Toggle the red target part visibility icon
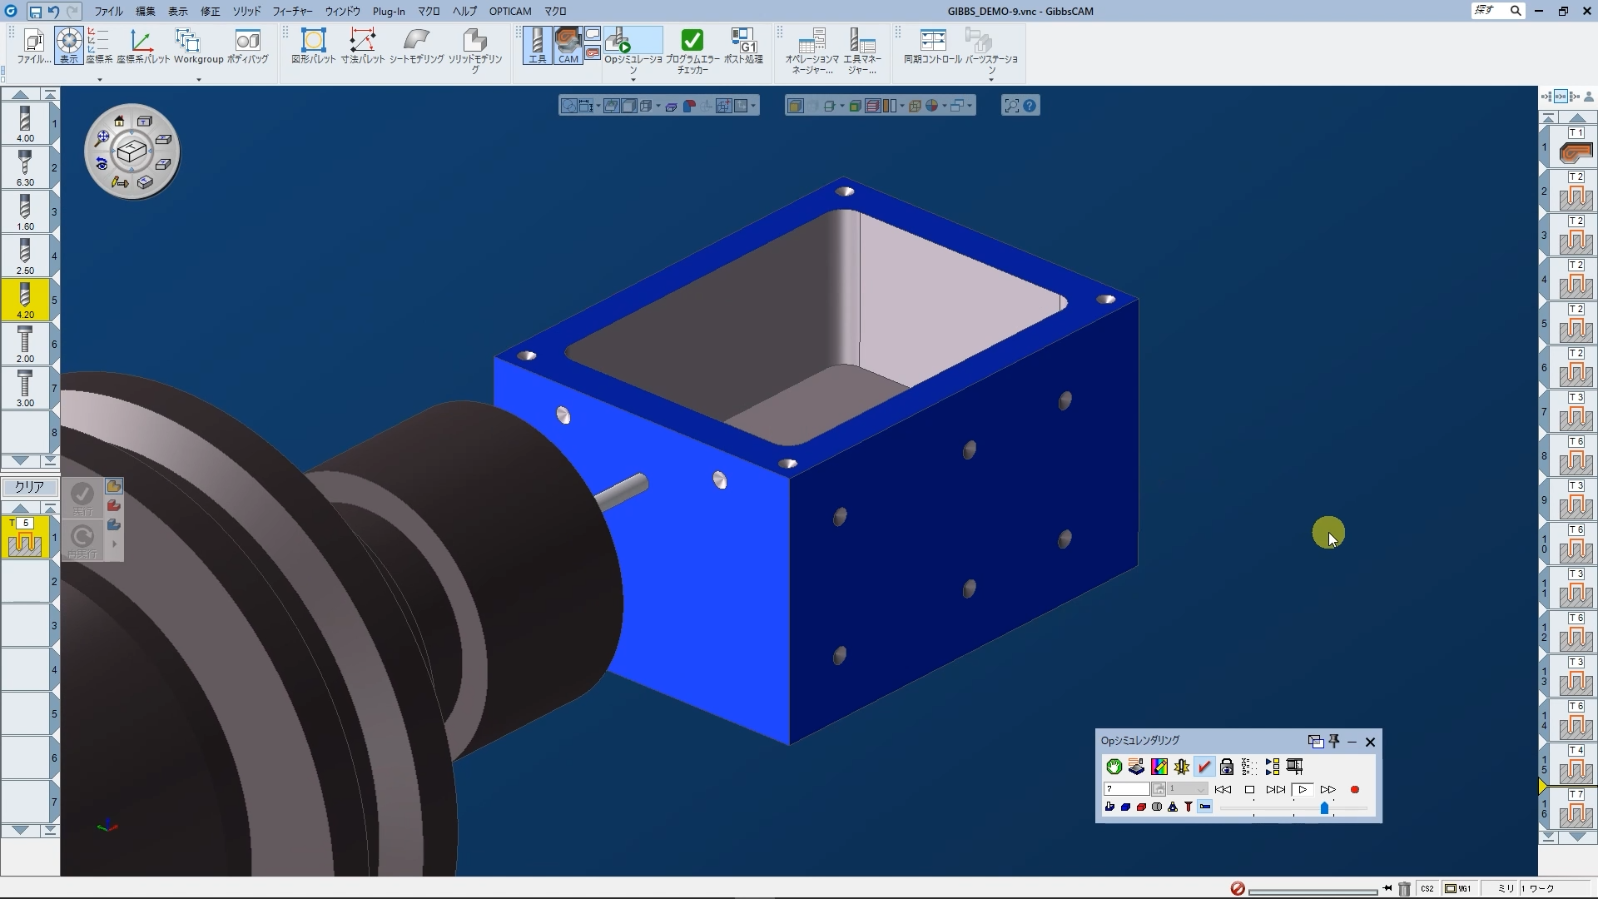The image size is (1598, 899). tap(1141, 807)
